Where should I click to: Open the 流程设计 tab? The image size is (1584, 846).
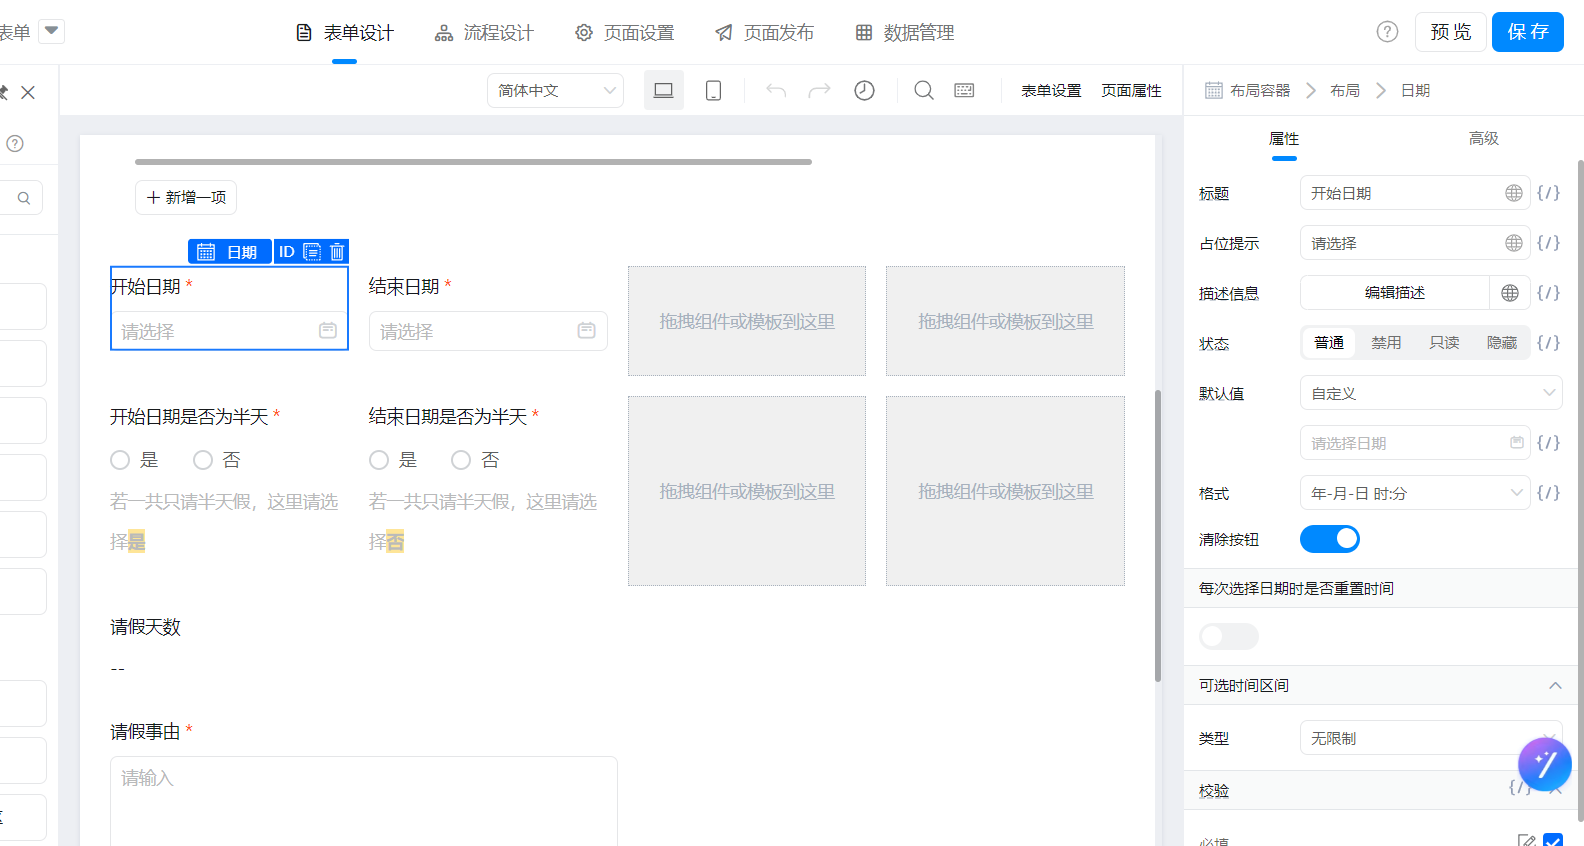[x=484, y=33]
